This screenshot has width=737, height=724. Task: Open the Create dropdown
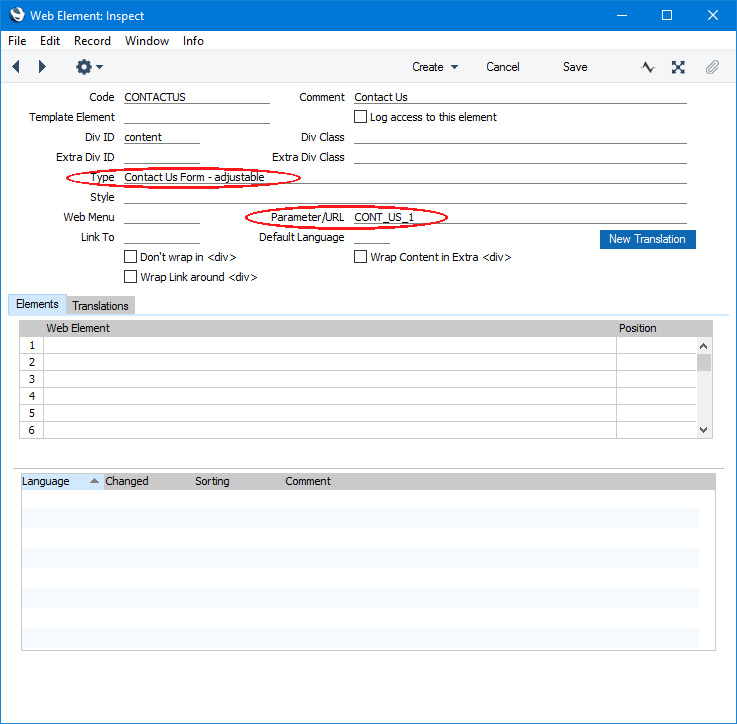coord(435,67)
